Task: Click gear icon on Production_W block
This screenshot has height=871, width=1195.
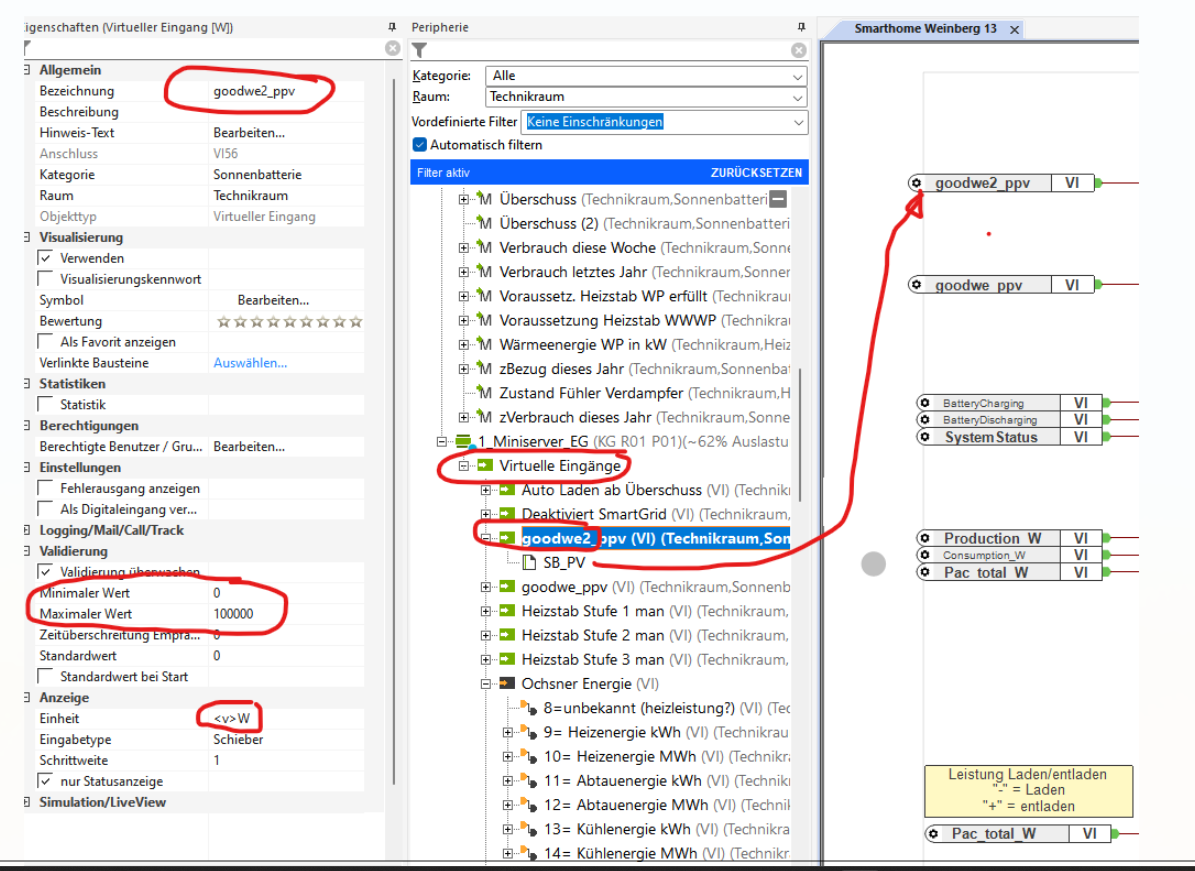Action: click(x=924, y=538)
